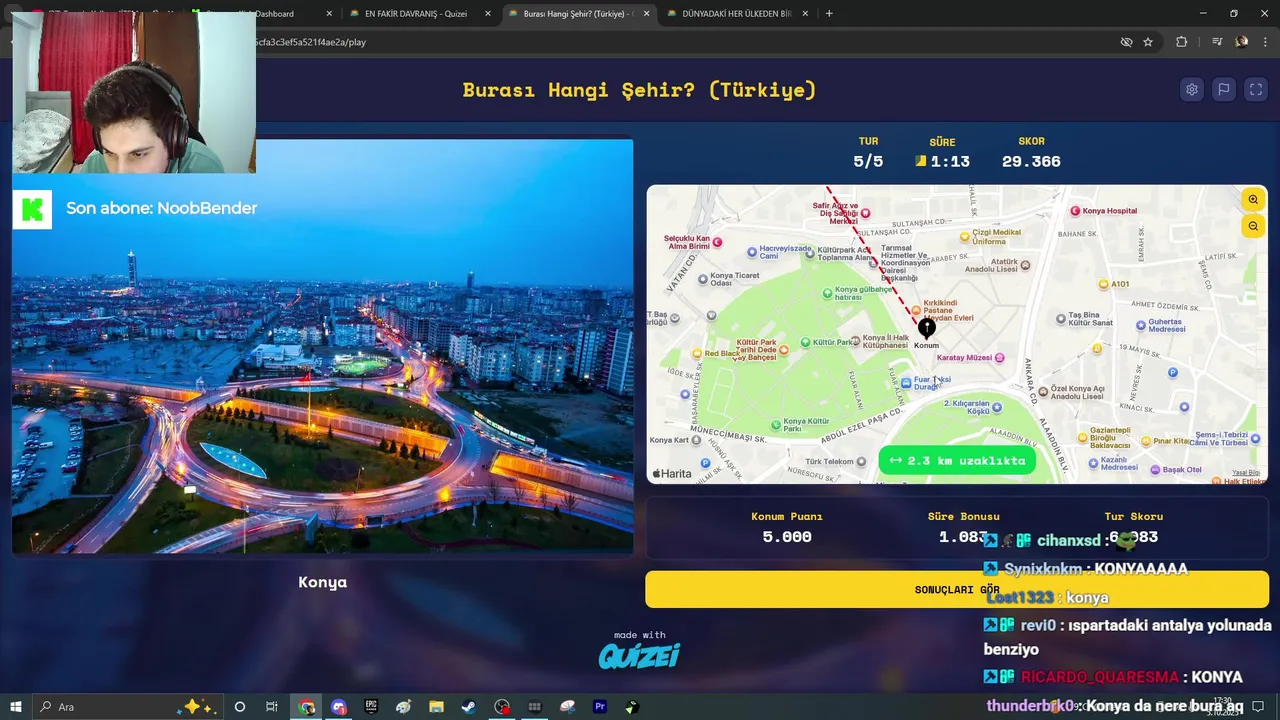Click the SKOR value 29.366
The image size is (1280, 720).
point(1031,161)
